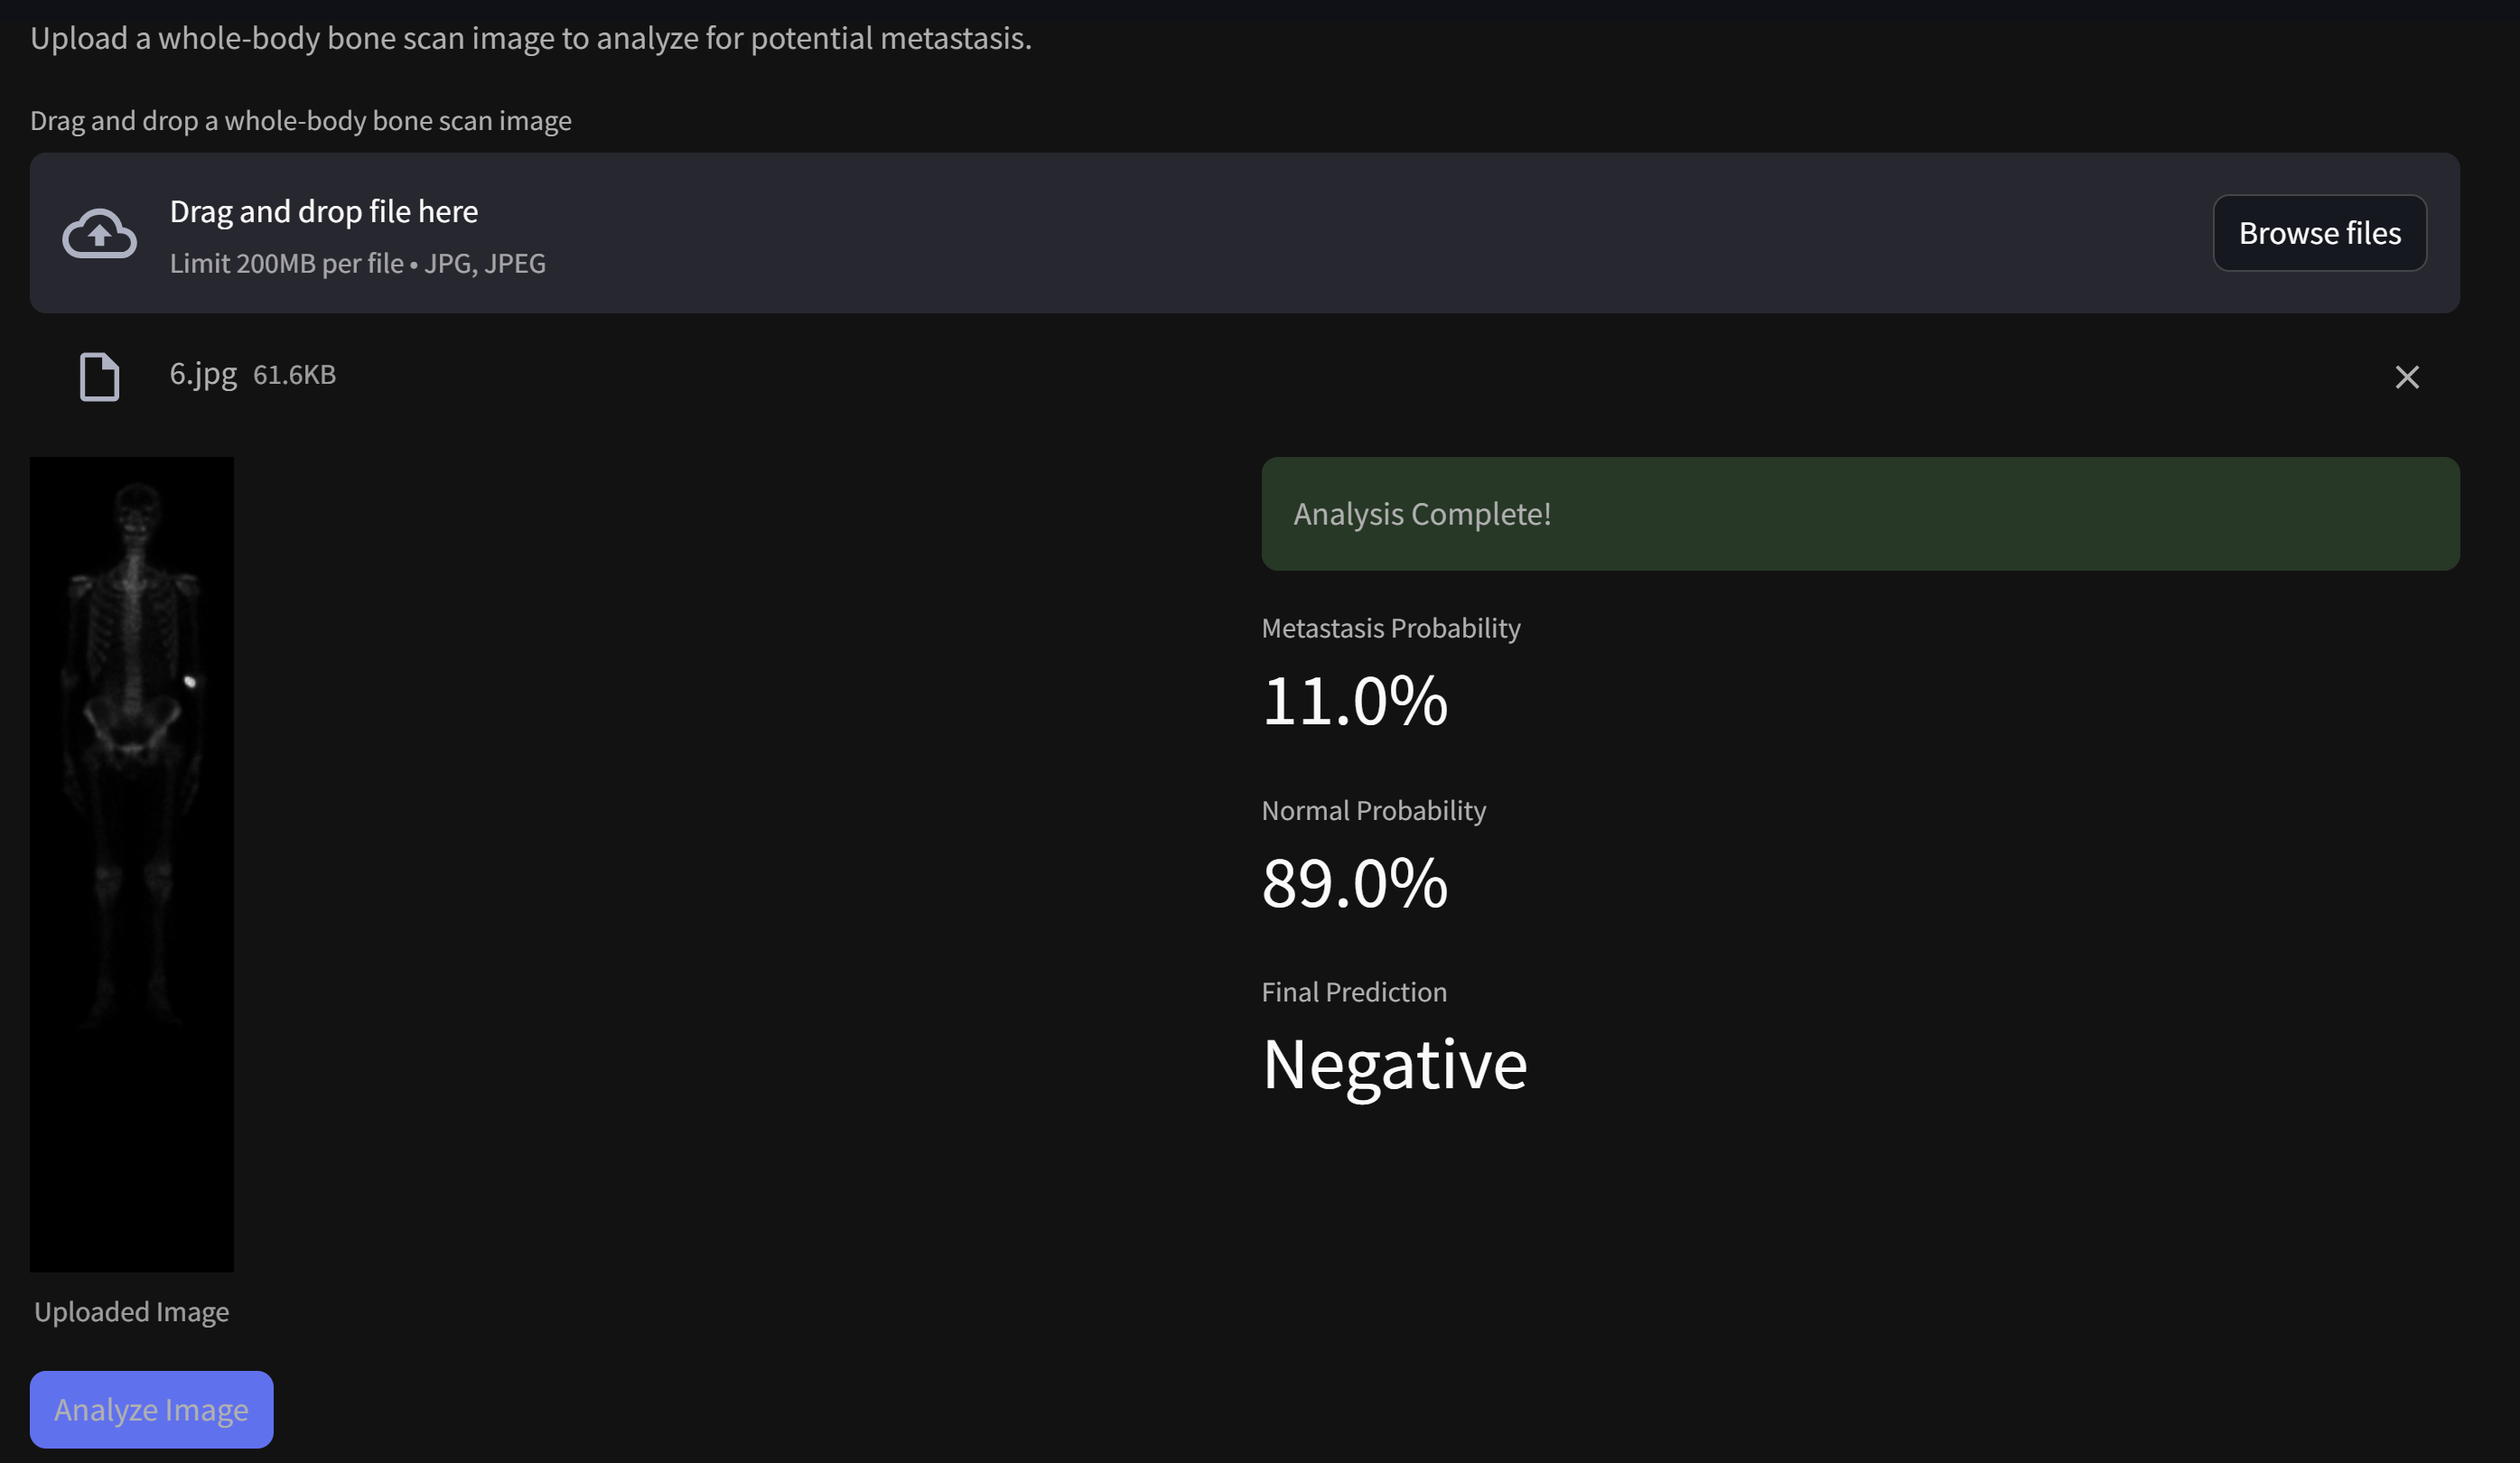
Task: Click the upload instruction header text
Action: [530, 38]
